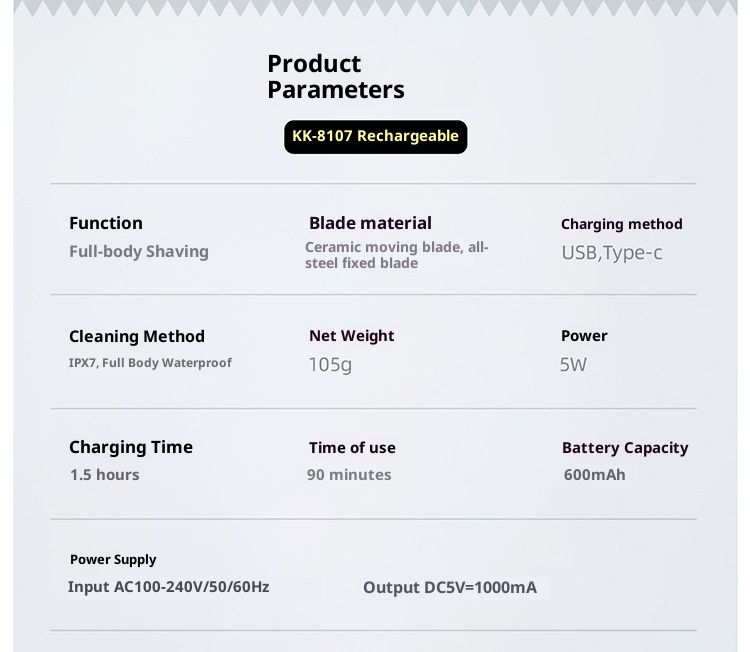The image size is (750, 652).
Task: Select the USB,Type-c value
Action: (611, 253)
